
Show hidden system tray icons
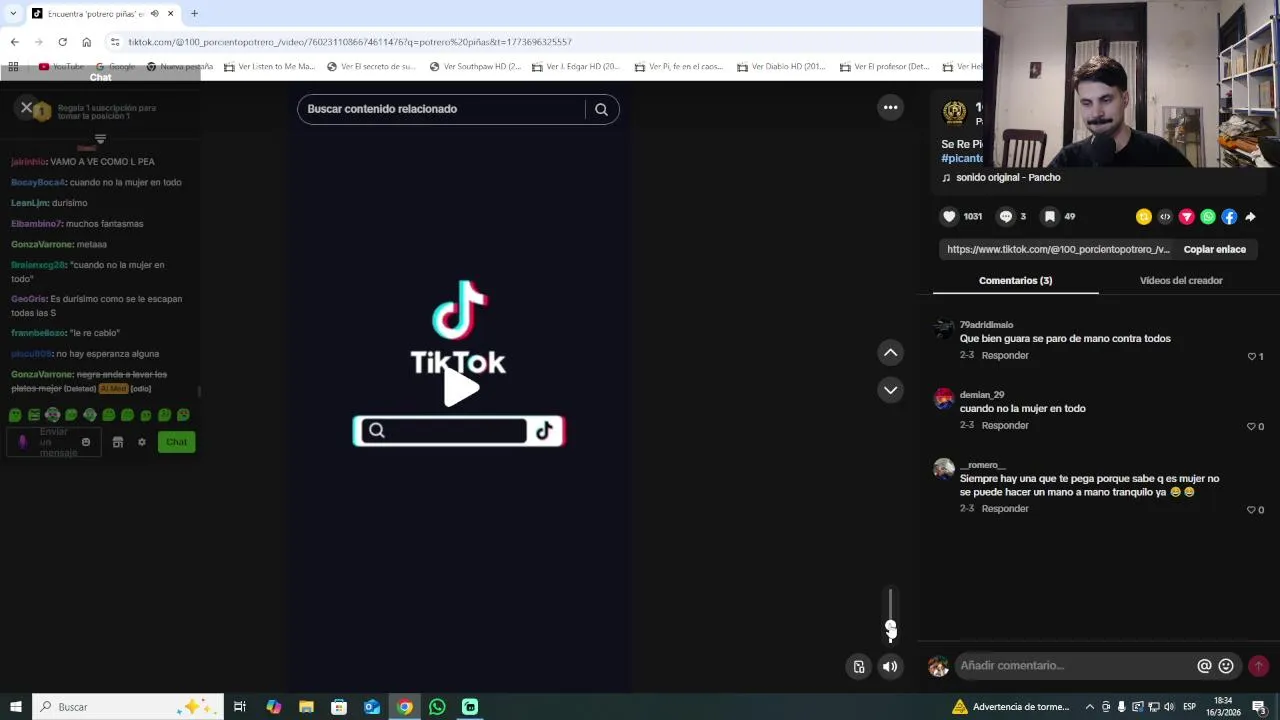pyautogui.click(x=1090, y=707)
